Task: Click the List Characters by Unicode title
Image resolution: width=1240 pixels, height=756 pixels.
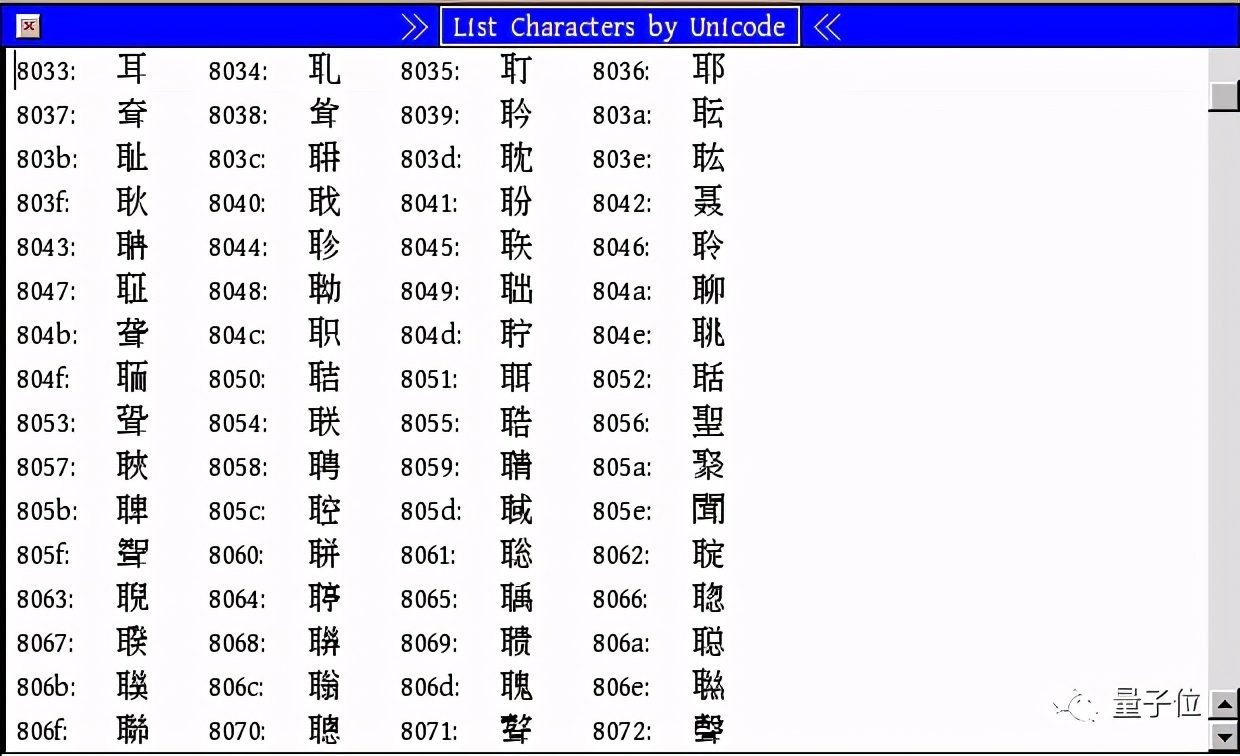Action: (619, 27)
